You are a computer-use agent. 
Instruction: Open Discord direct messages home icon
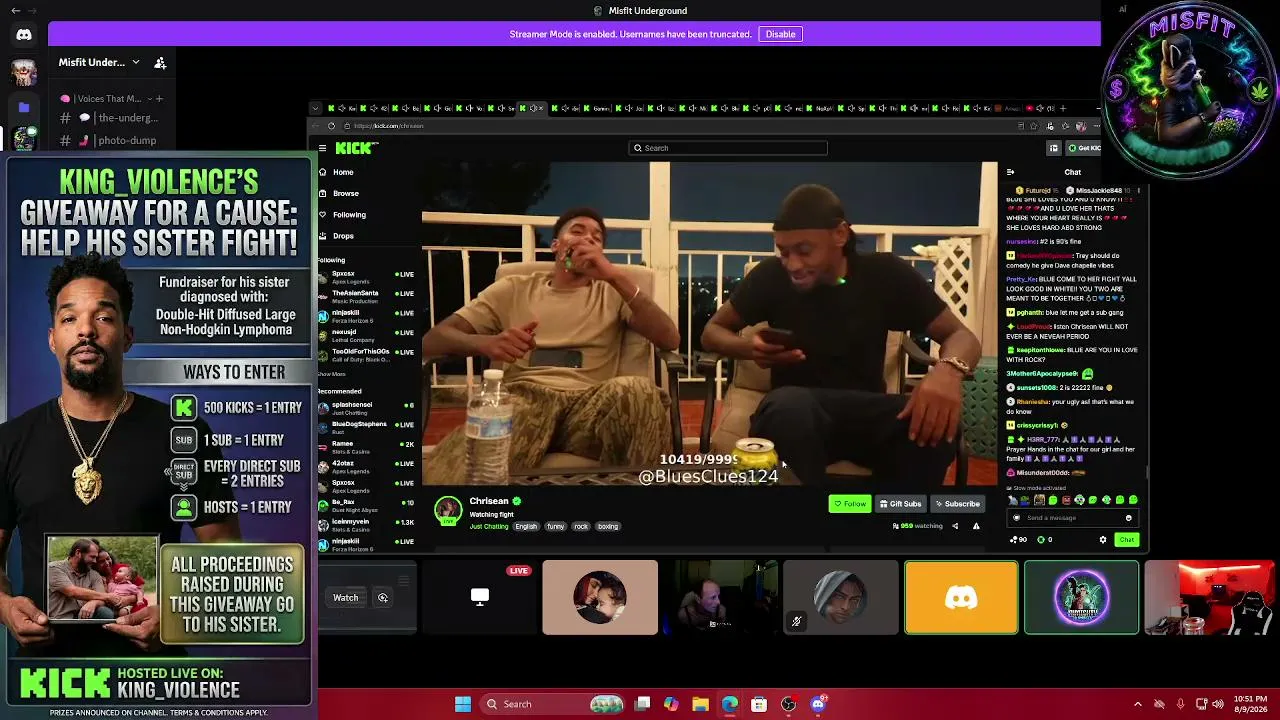coord(24,35)
